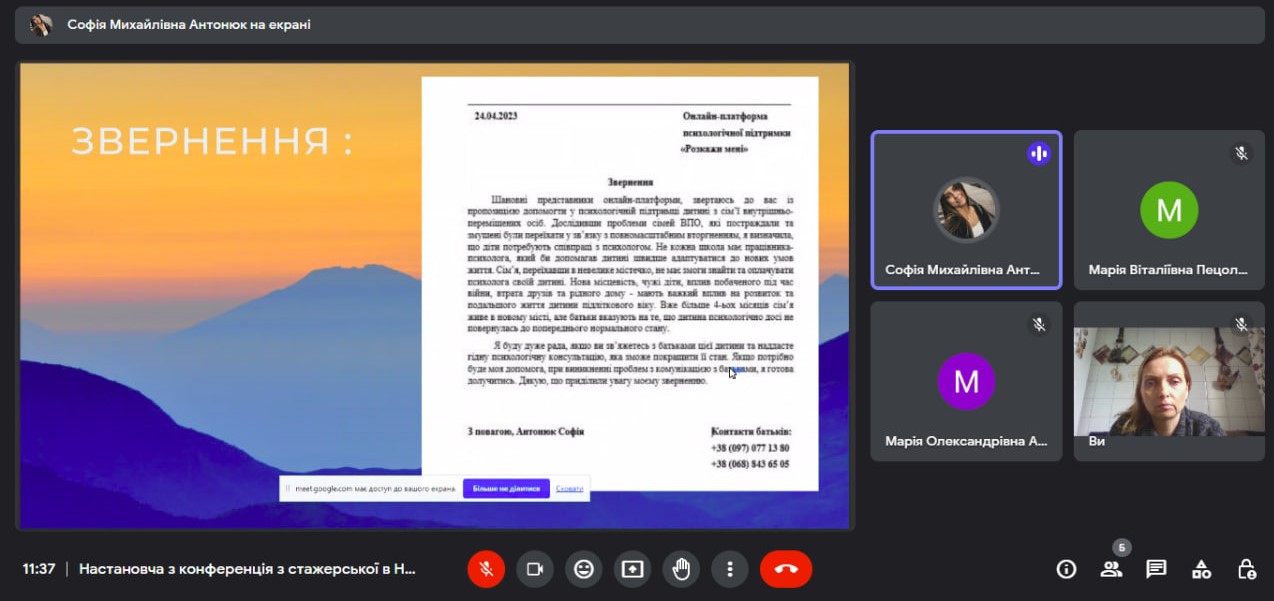Image resolution: width=1274 pixels, height=601 pixels.
Task: Click Софія's round profile photo
Action: 966,209
